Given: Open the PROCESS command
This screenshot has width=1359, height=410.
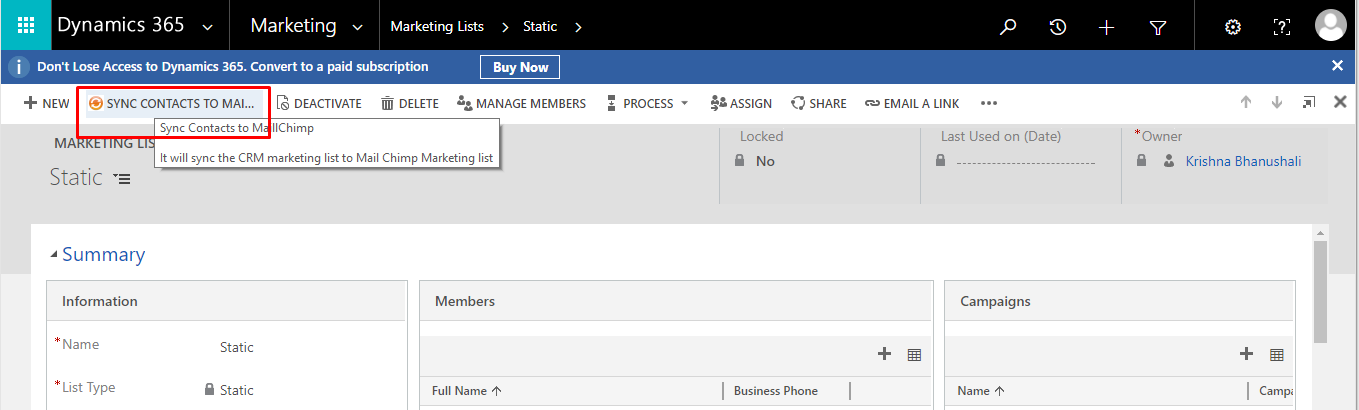Looking at the screenshot, I should point(640,103).
